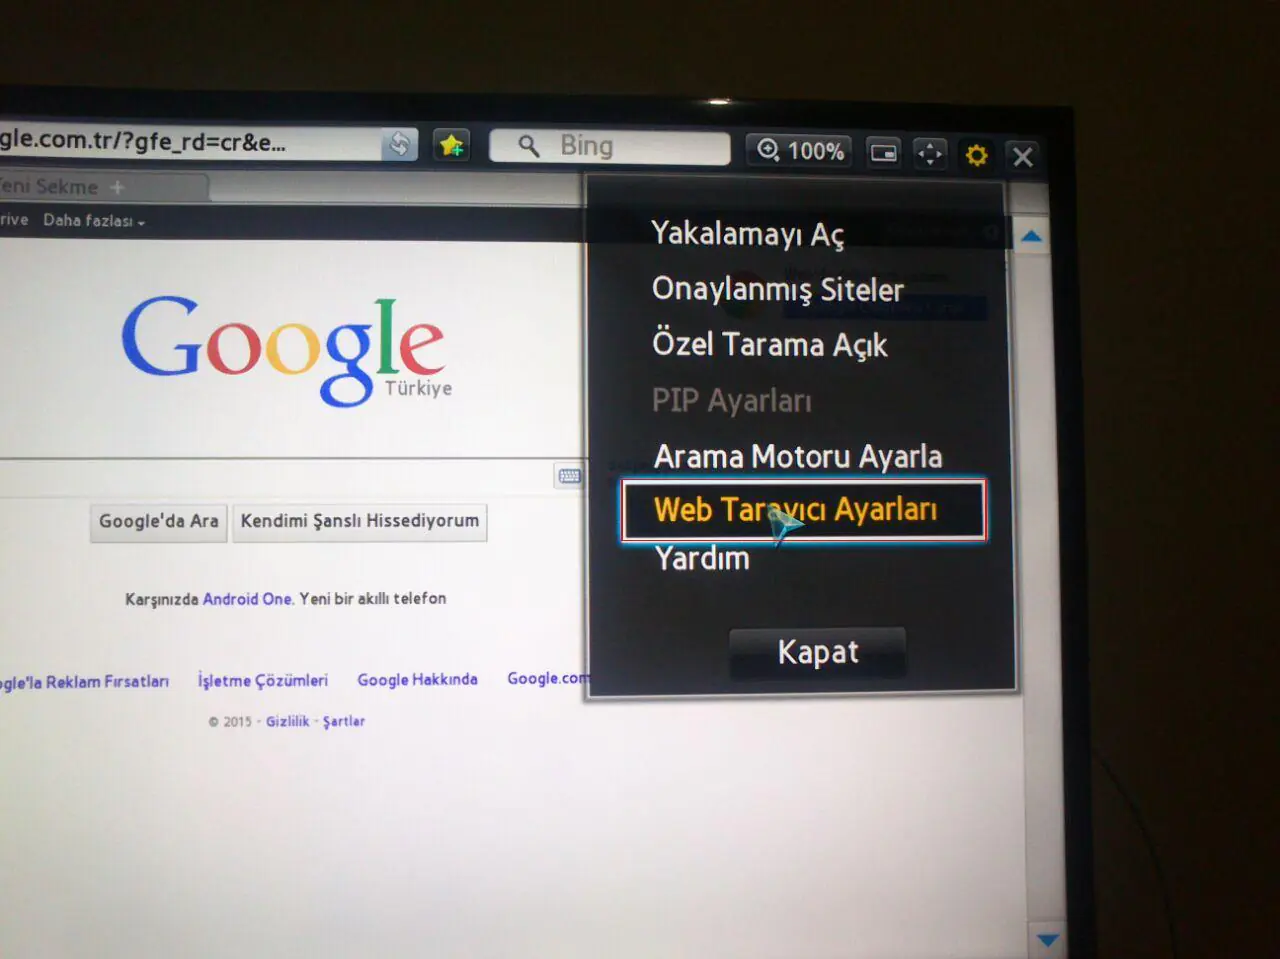
Task: Close the browser with the X icon
Action: (x=1022, y=156)
